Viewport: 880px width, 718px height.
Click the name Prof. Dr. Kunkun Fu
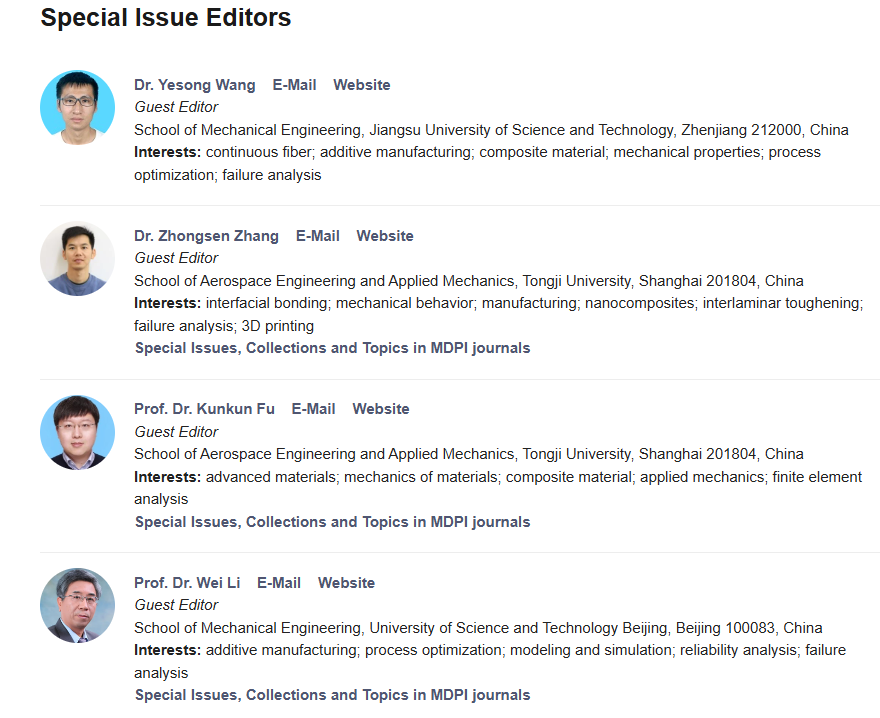click(204, 409)
